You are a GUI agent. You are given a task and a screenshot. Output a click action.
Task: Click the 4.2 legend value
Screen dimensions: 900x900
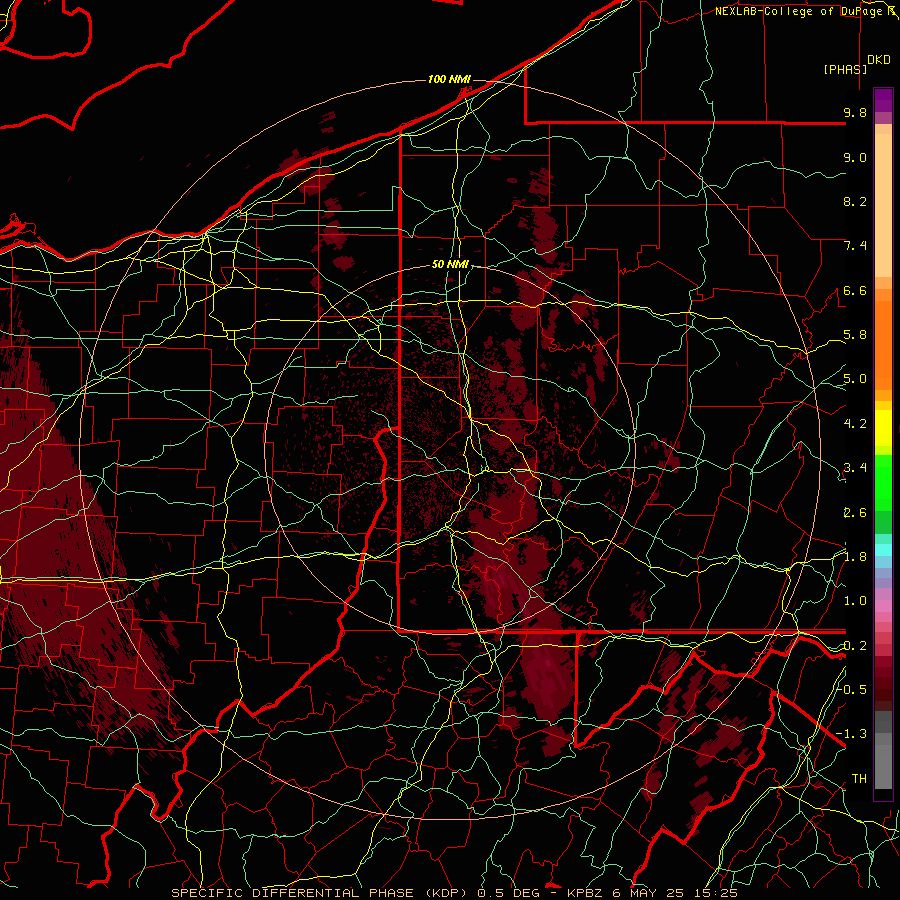(855, 424)
